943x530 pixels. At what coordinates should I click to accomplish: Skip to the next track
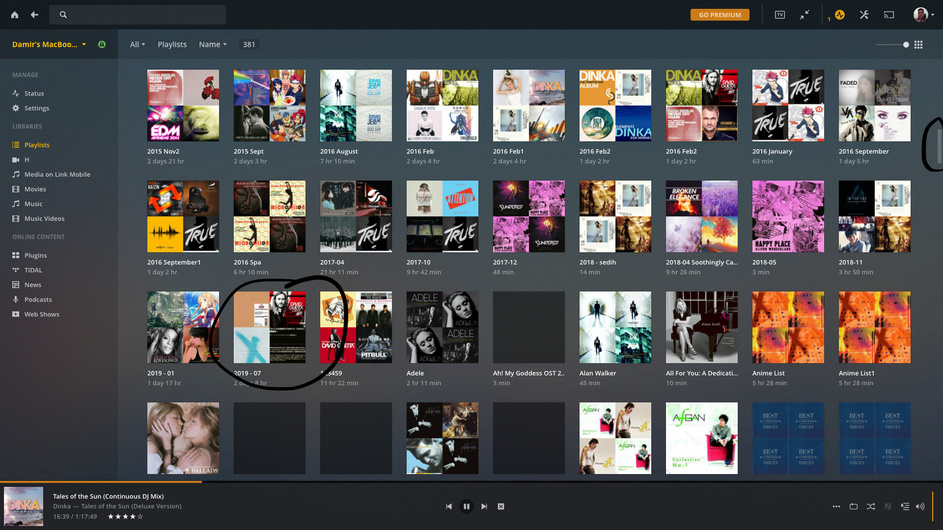[x=484, y=507]
